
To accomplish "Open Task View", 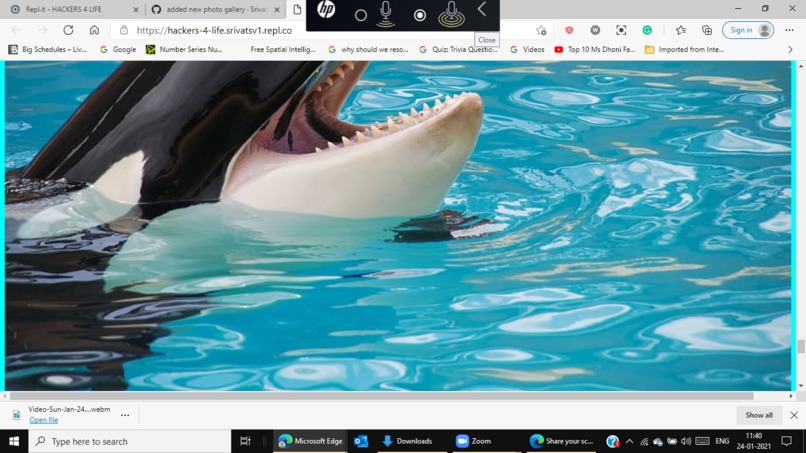I will click(246, 441).
